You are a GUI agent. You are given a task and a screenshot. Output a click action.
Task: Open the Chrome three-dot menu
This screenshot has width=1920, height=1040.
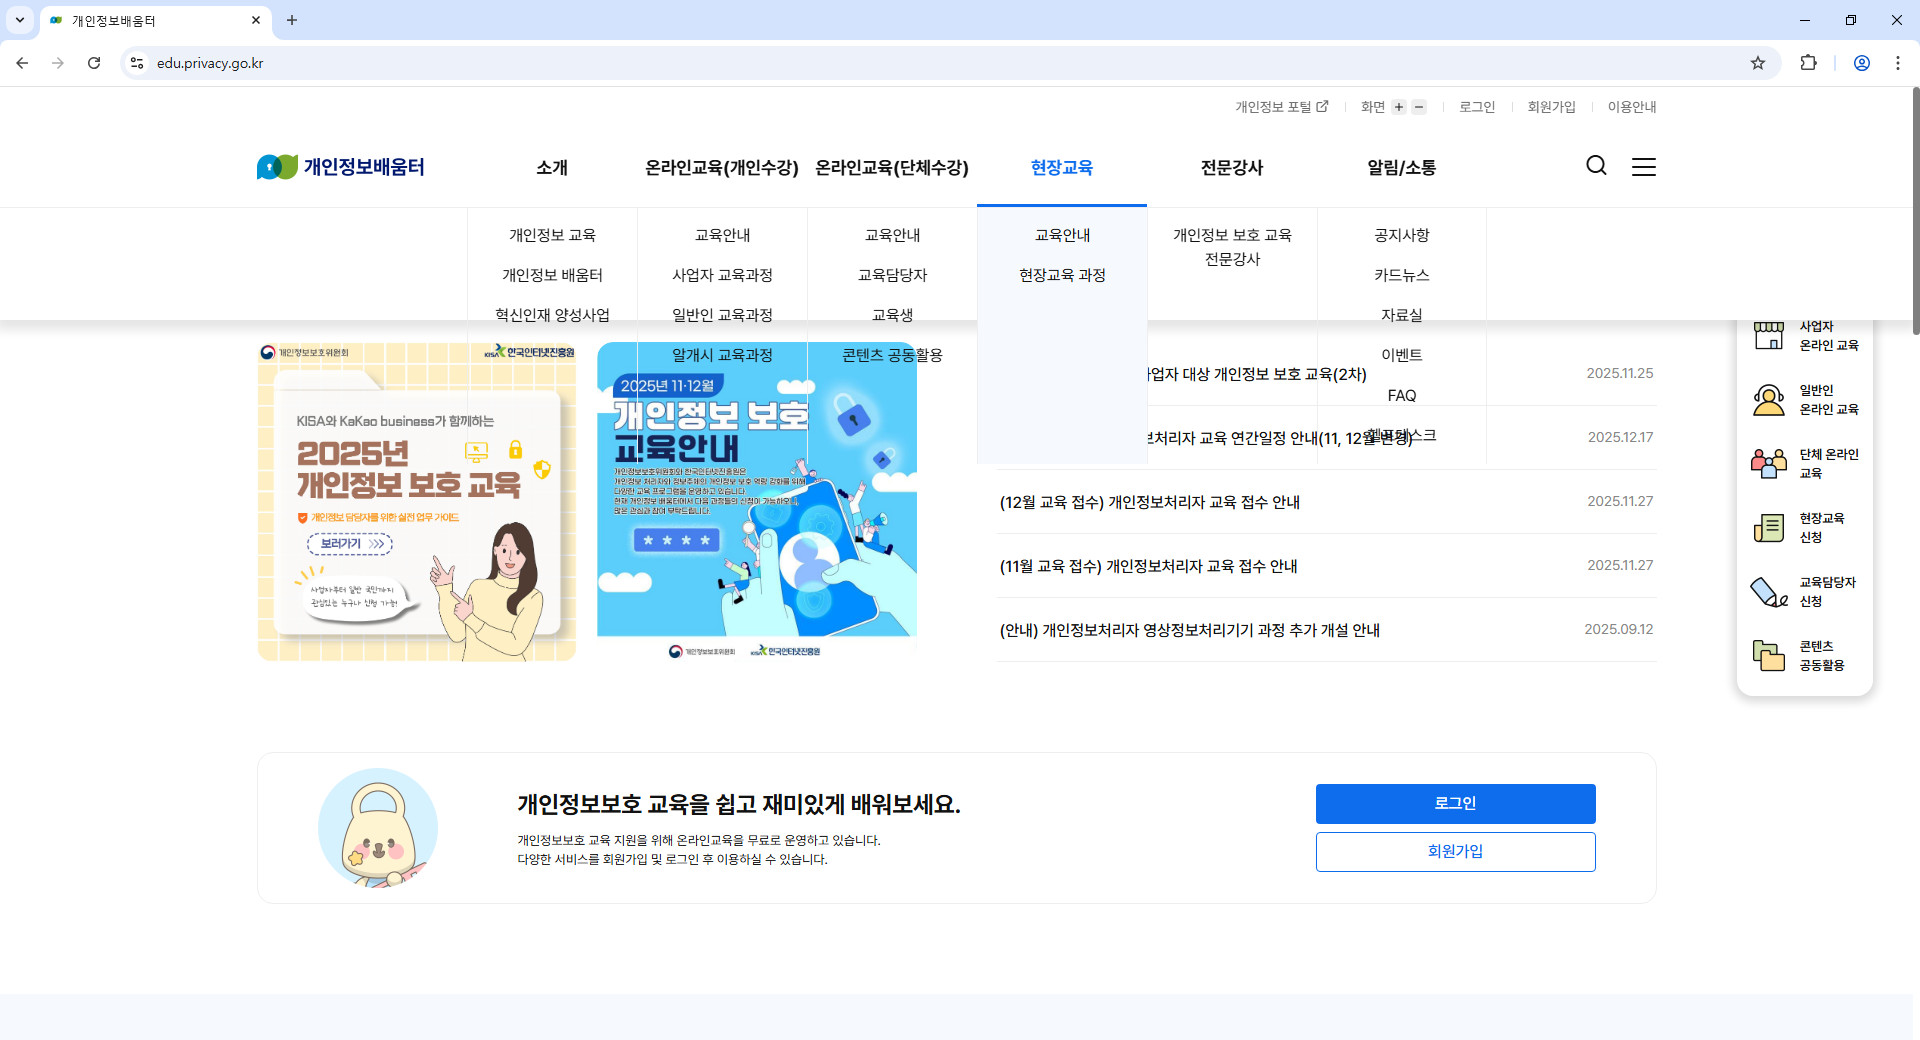(1897, 63)
